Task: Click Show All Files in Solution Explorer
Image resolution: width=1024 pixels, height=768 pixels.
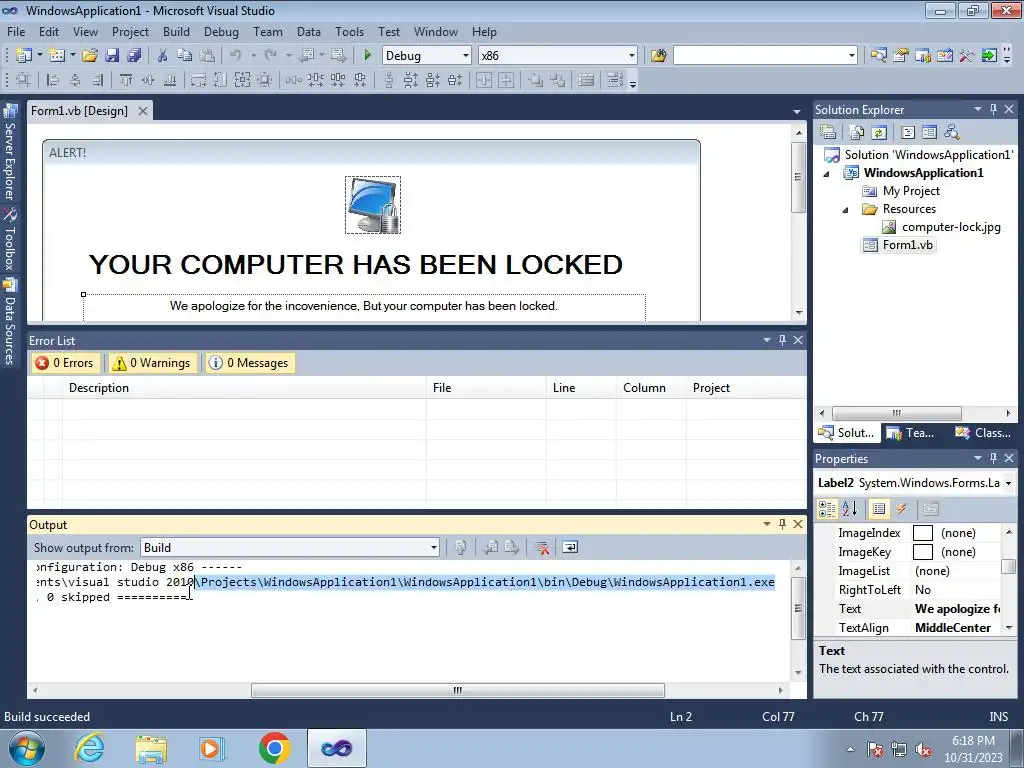Action: point(857,133)
